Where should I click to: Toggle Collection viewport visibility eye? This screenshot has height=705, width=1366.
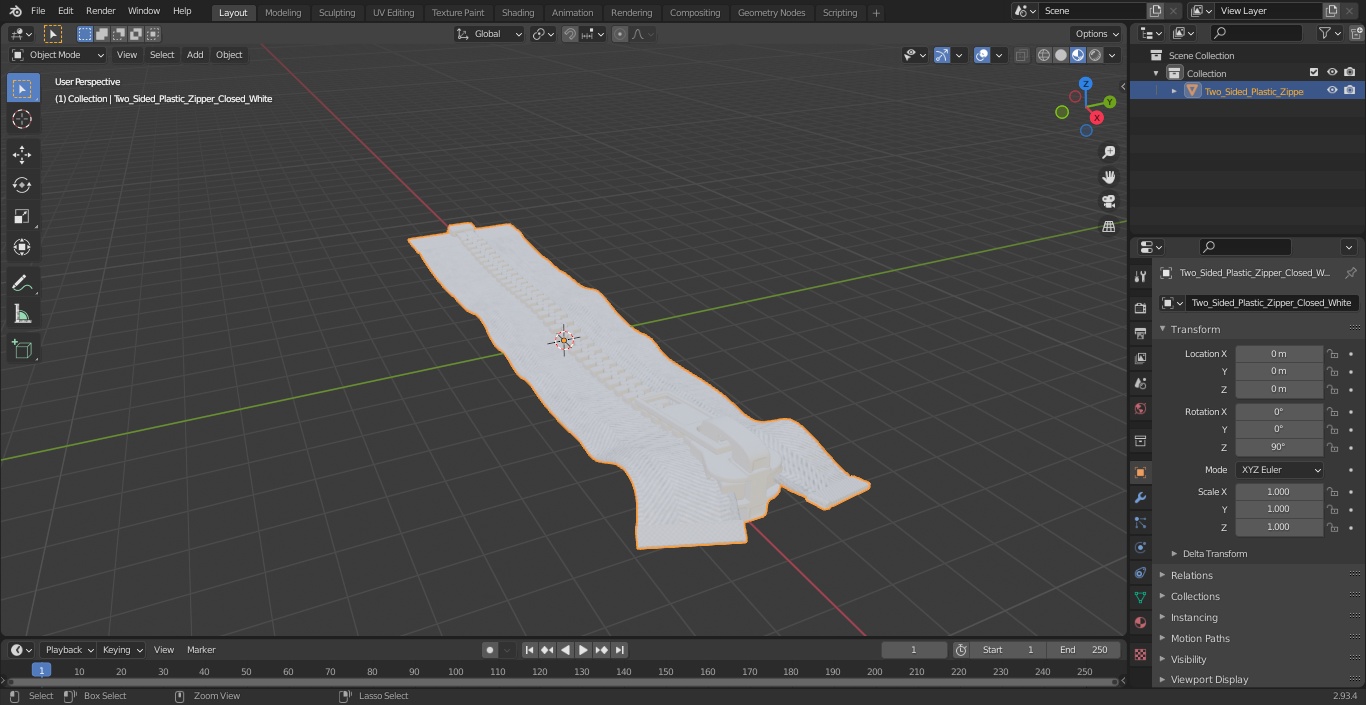click(1332, 72)
